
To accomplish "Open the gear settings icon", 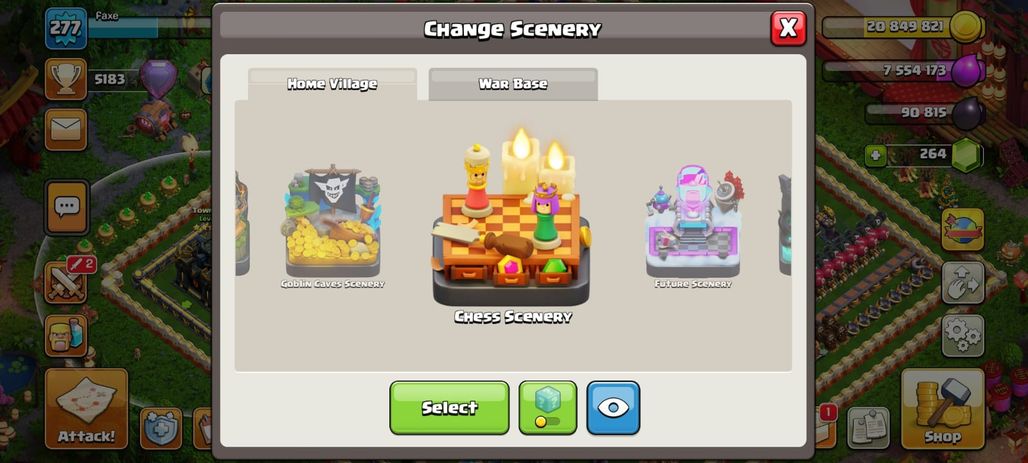I will pyautogui.click(x=963, y=336).
